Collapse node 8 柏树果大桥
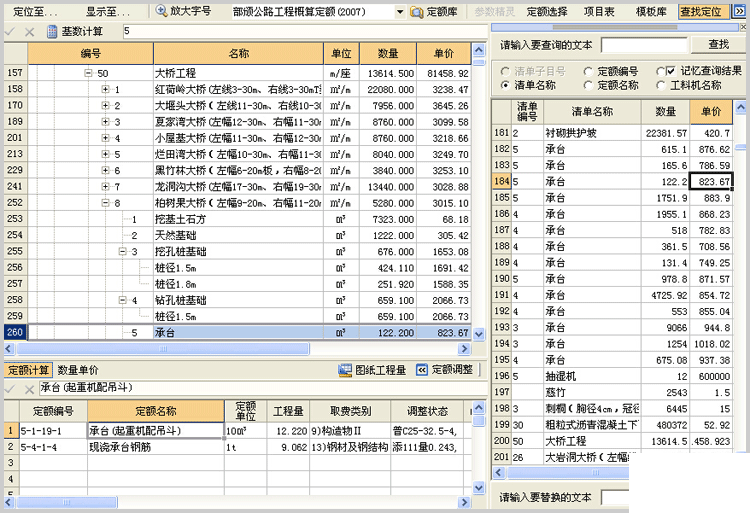Image resolution: width=750 pixels, height=513 pixels. click(x=105, y=203)
